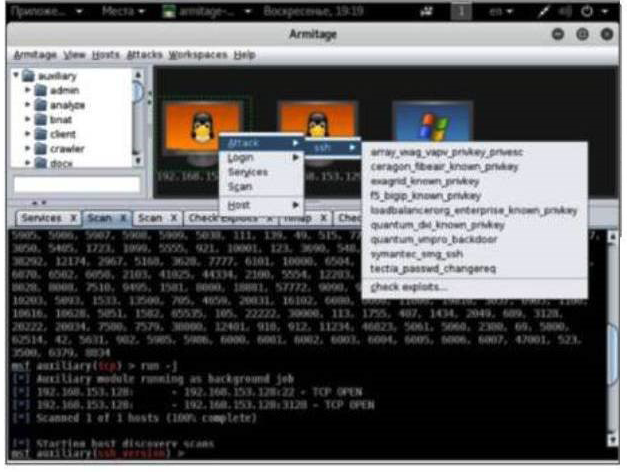
Task: Open the armitage window list dropdown
Action: 207,11
